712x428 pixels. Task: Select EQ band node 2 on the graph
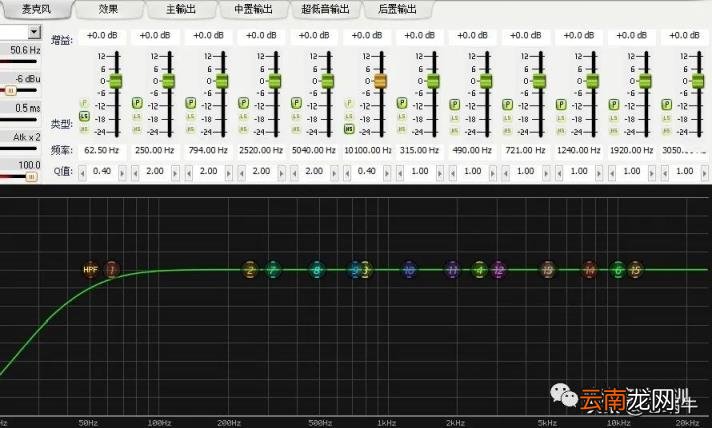[249, 270]
